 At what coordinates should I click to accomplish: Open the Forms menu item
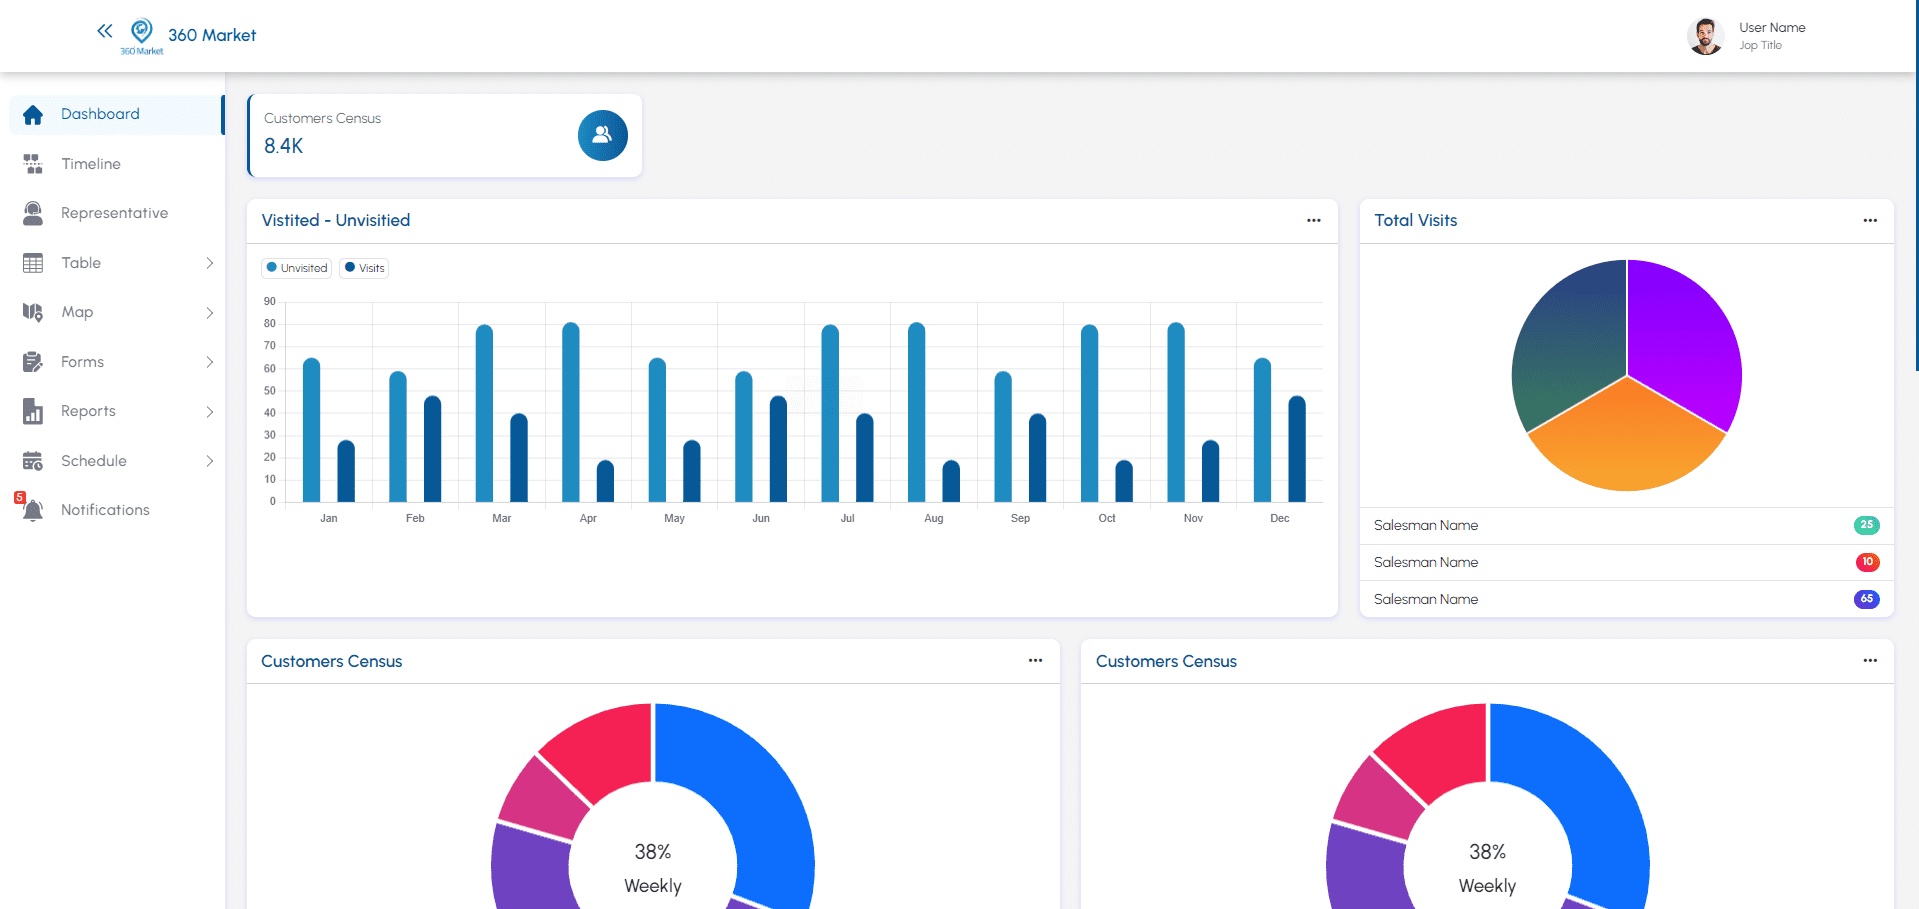tap(82, 362)
